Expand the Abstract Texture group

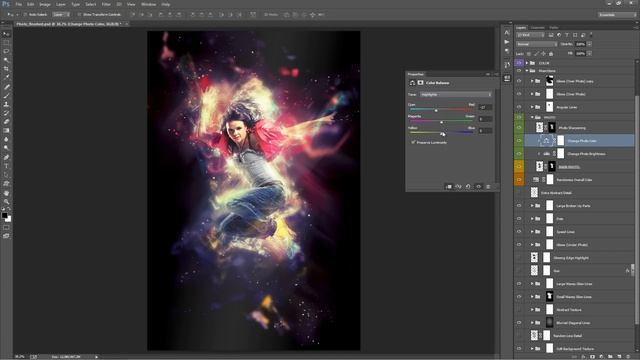pyautogui.click(x=532, y=310)
